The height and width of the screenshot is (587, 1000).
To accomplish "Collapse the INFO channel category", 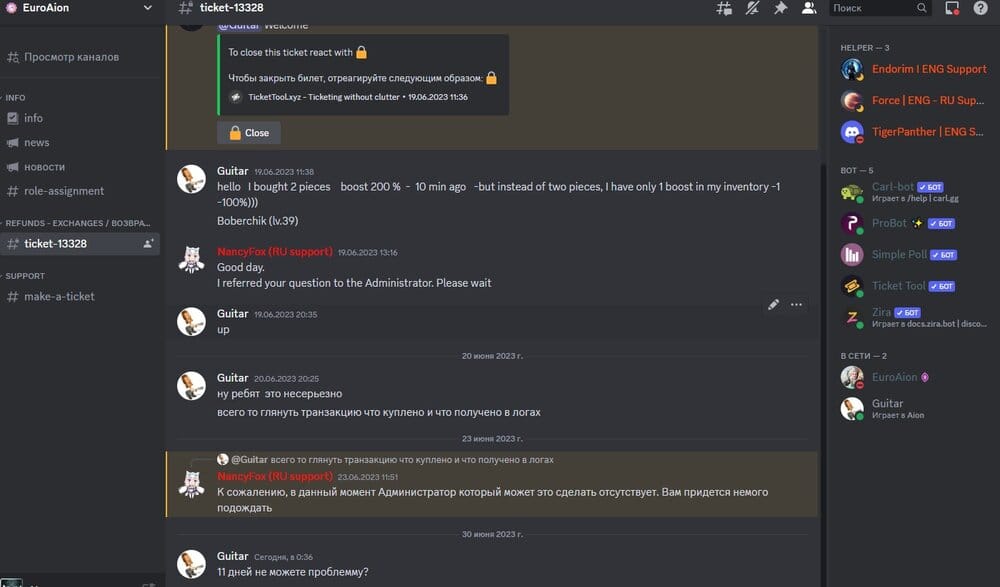I will (16, 98).
